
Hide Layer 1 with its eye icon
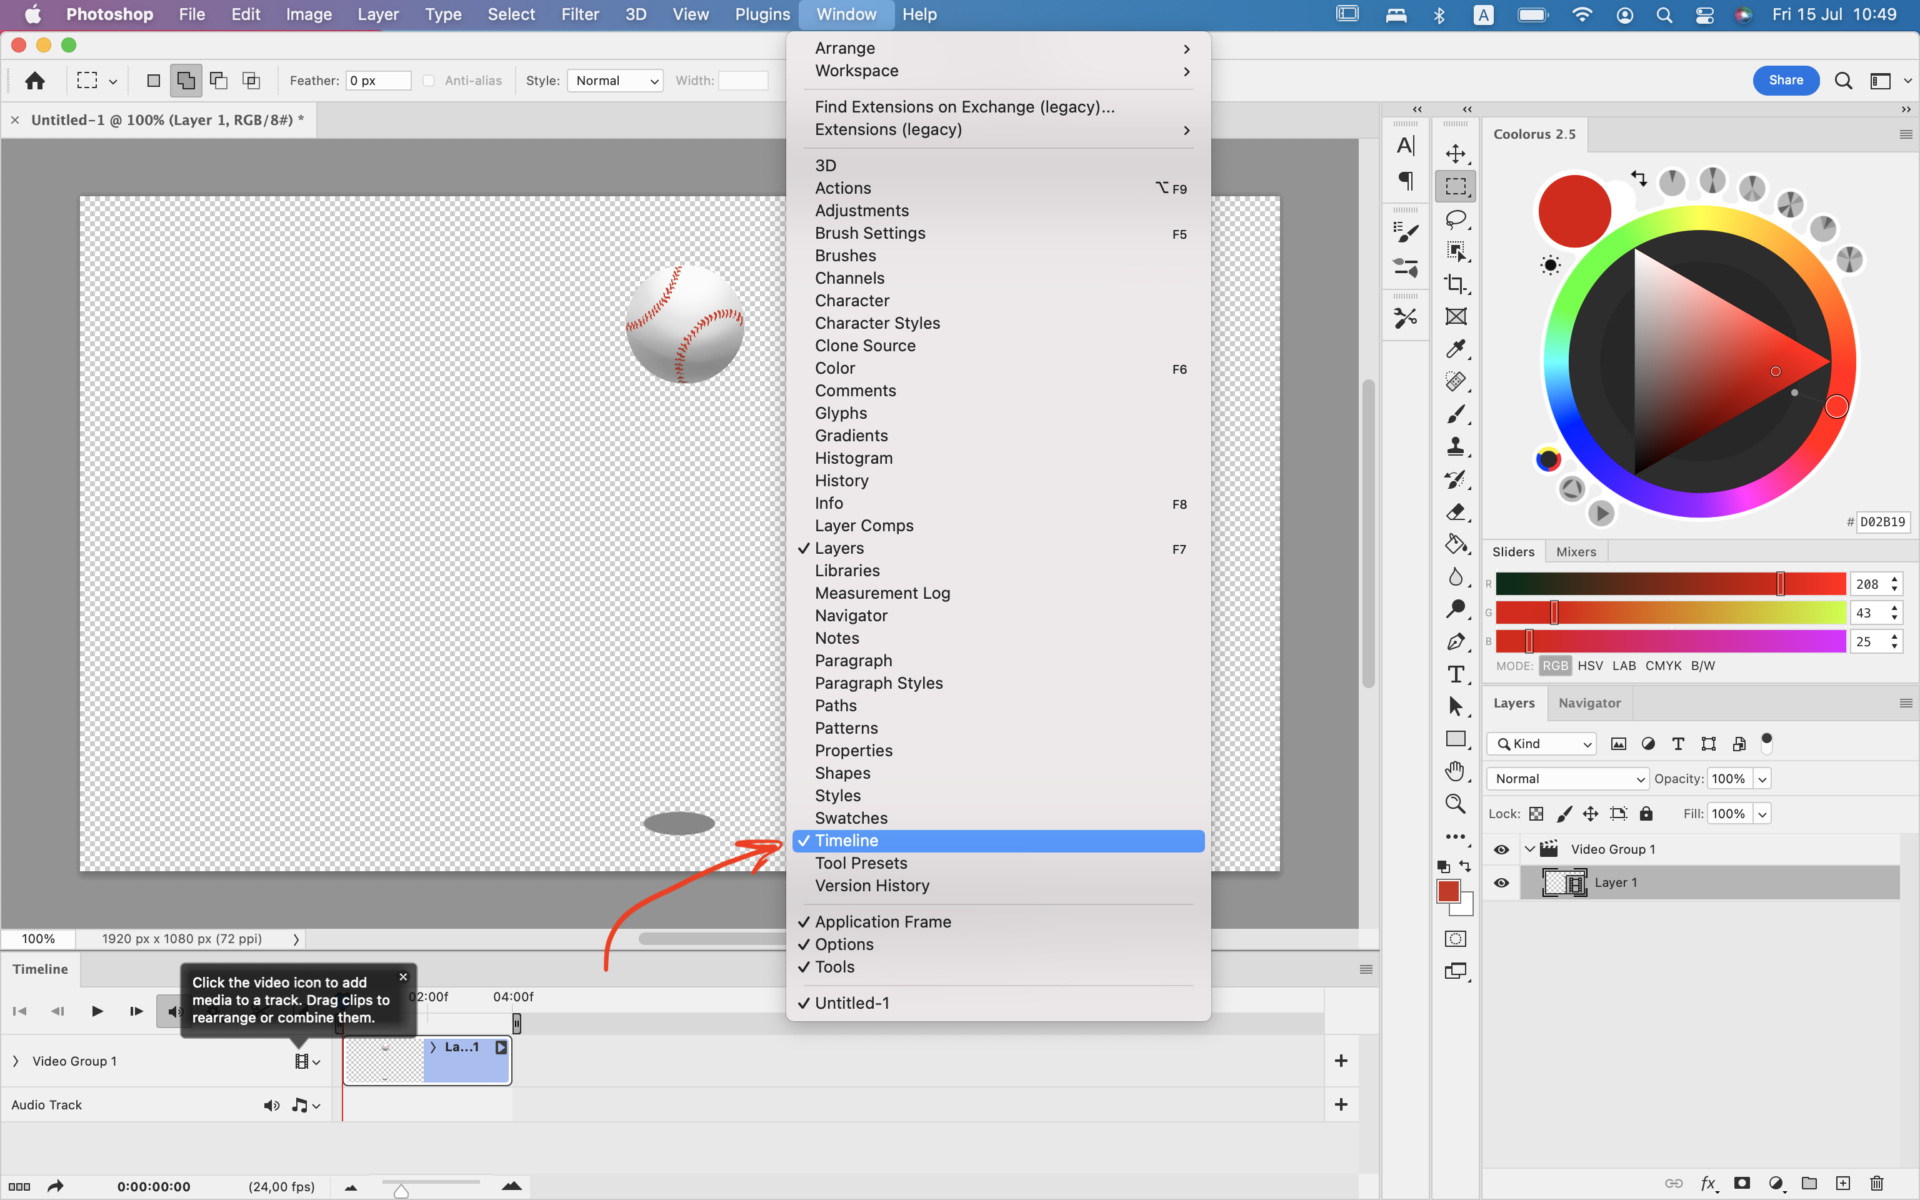point(1502,882)
